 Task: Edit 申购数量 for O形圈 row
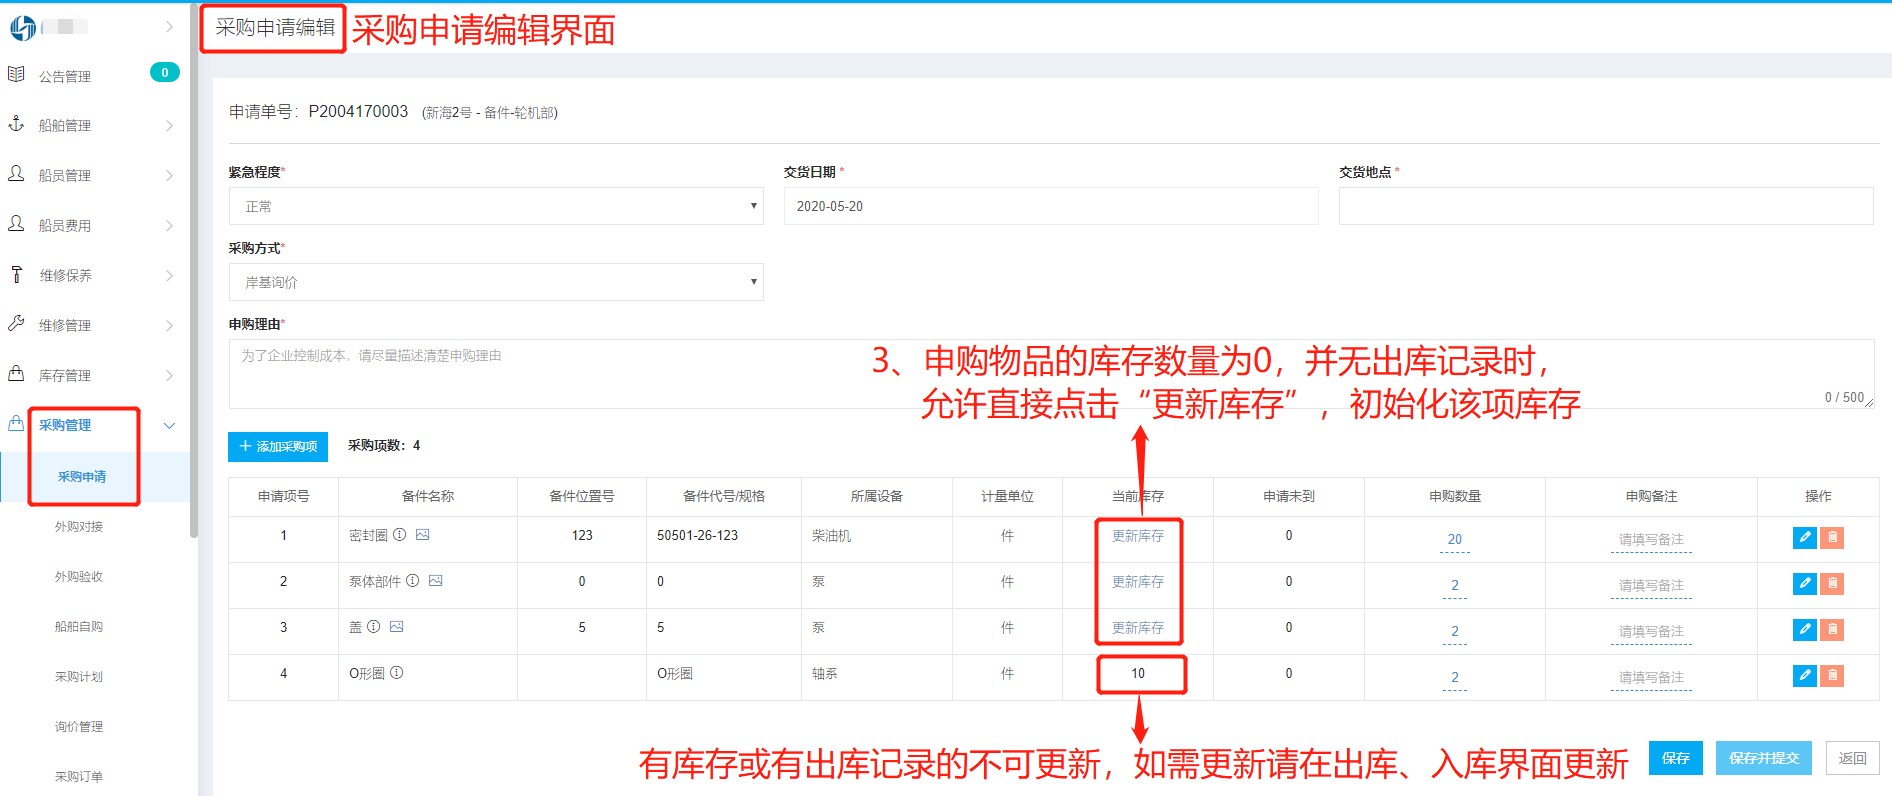pyautogui.click(x=1455, y=678)
